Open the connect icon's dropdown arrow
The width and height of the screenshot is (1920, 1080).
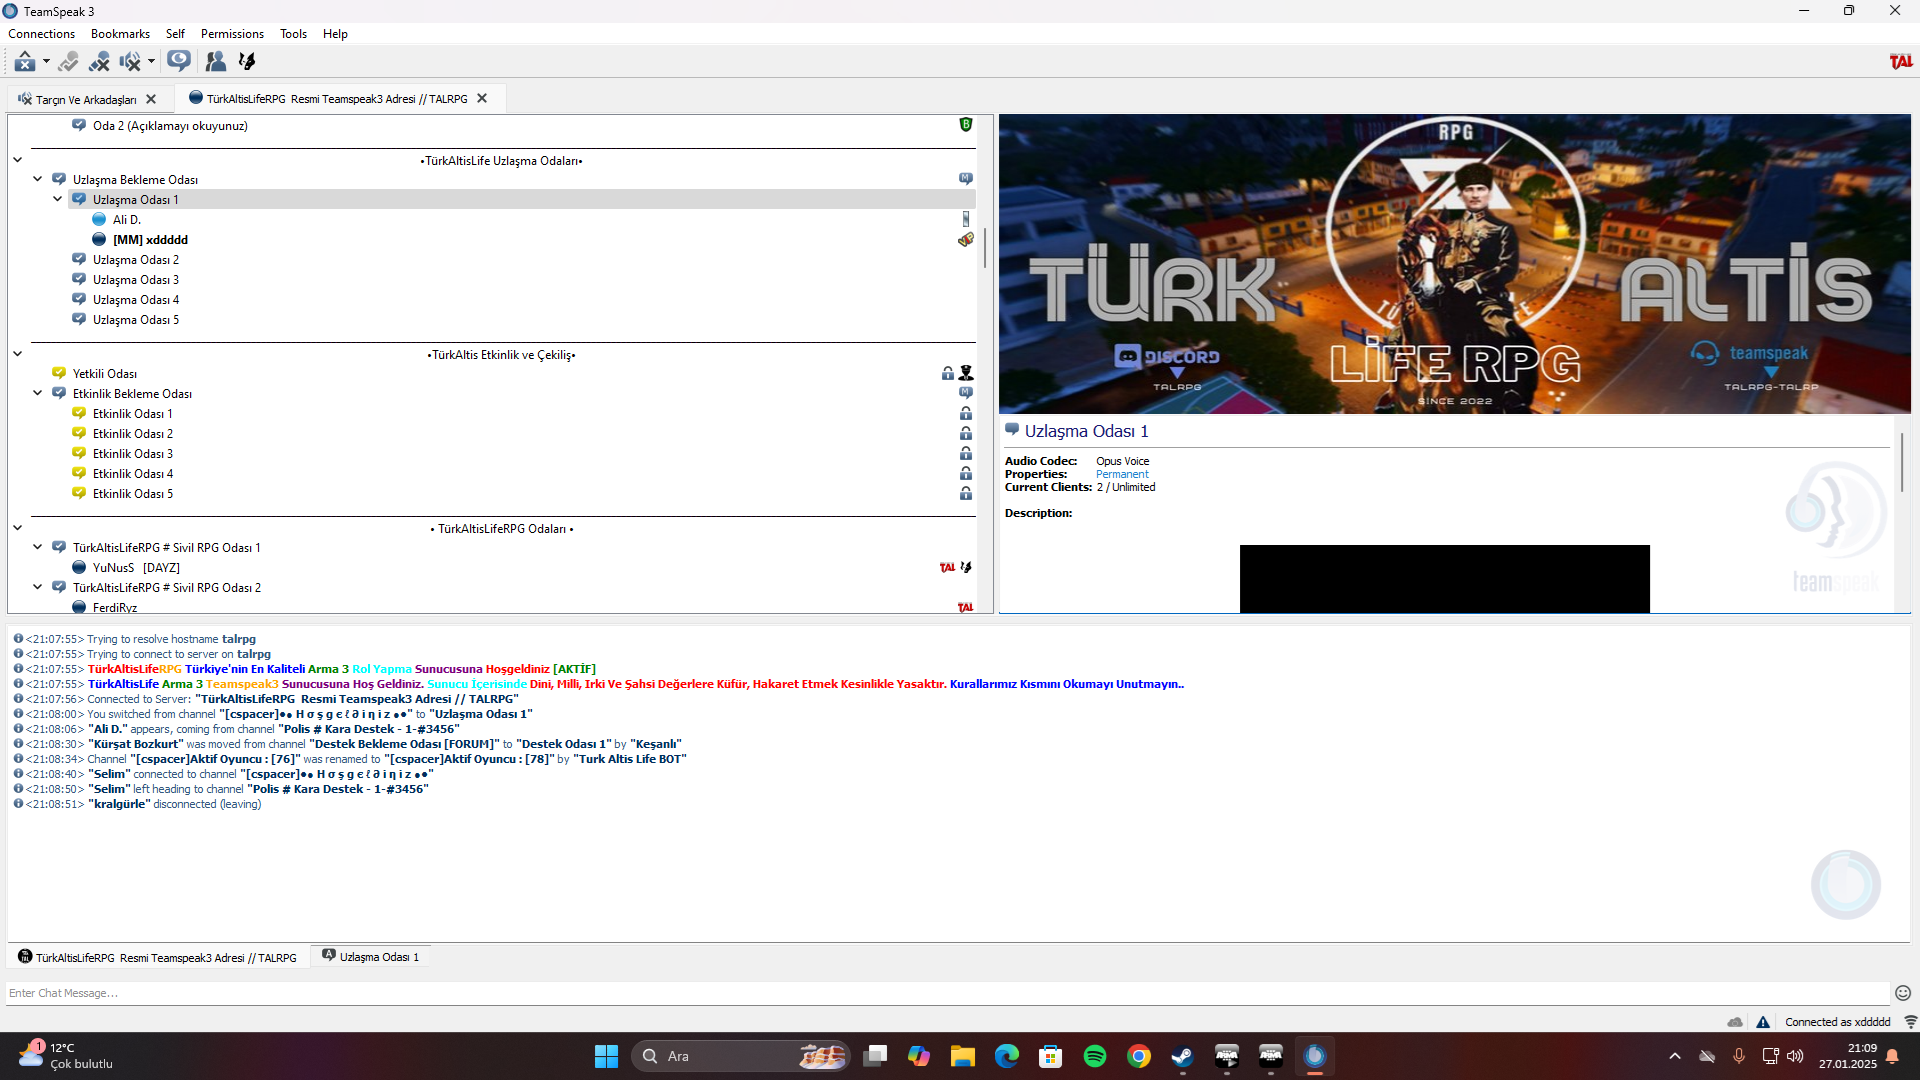point(46,62)
